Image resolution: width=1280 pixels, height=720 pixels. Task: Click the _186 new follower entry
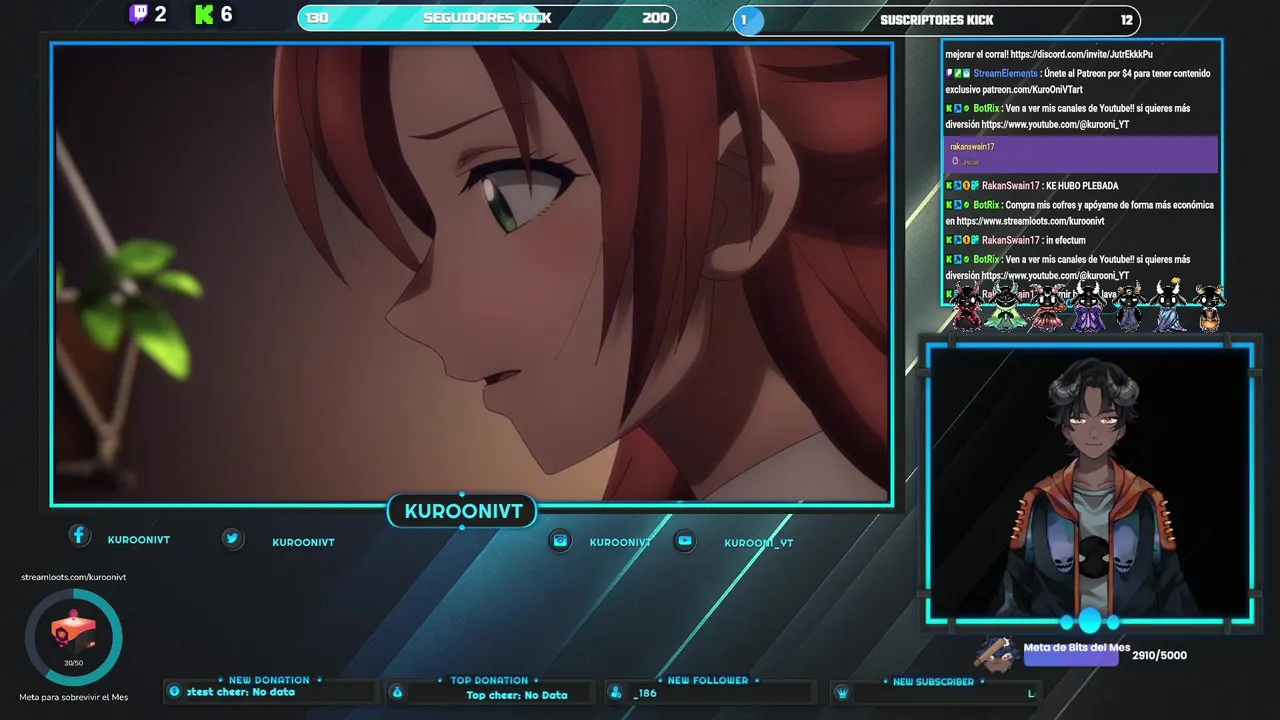tap(645, 693)
